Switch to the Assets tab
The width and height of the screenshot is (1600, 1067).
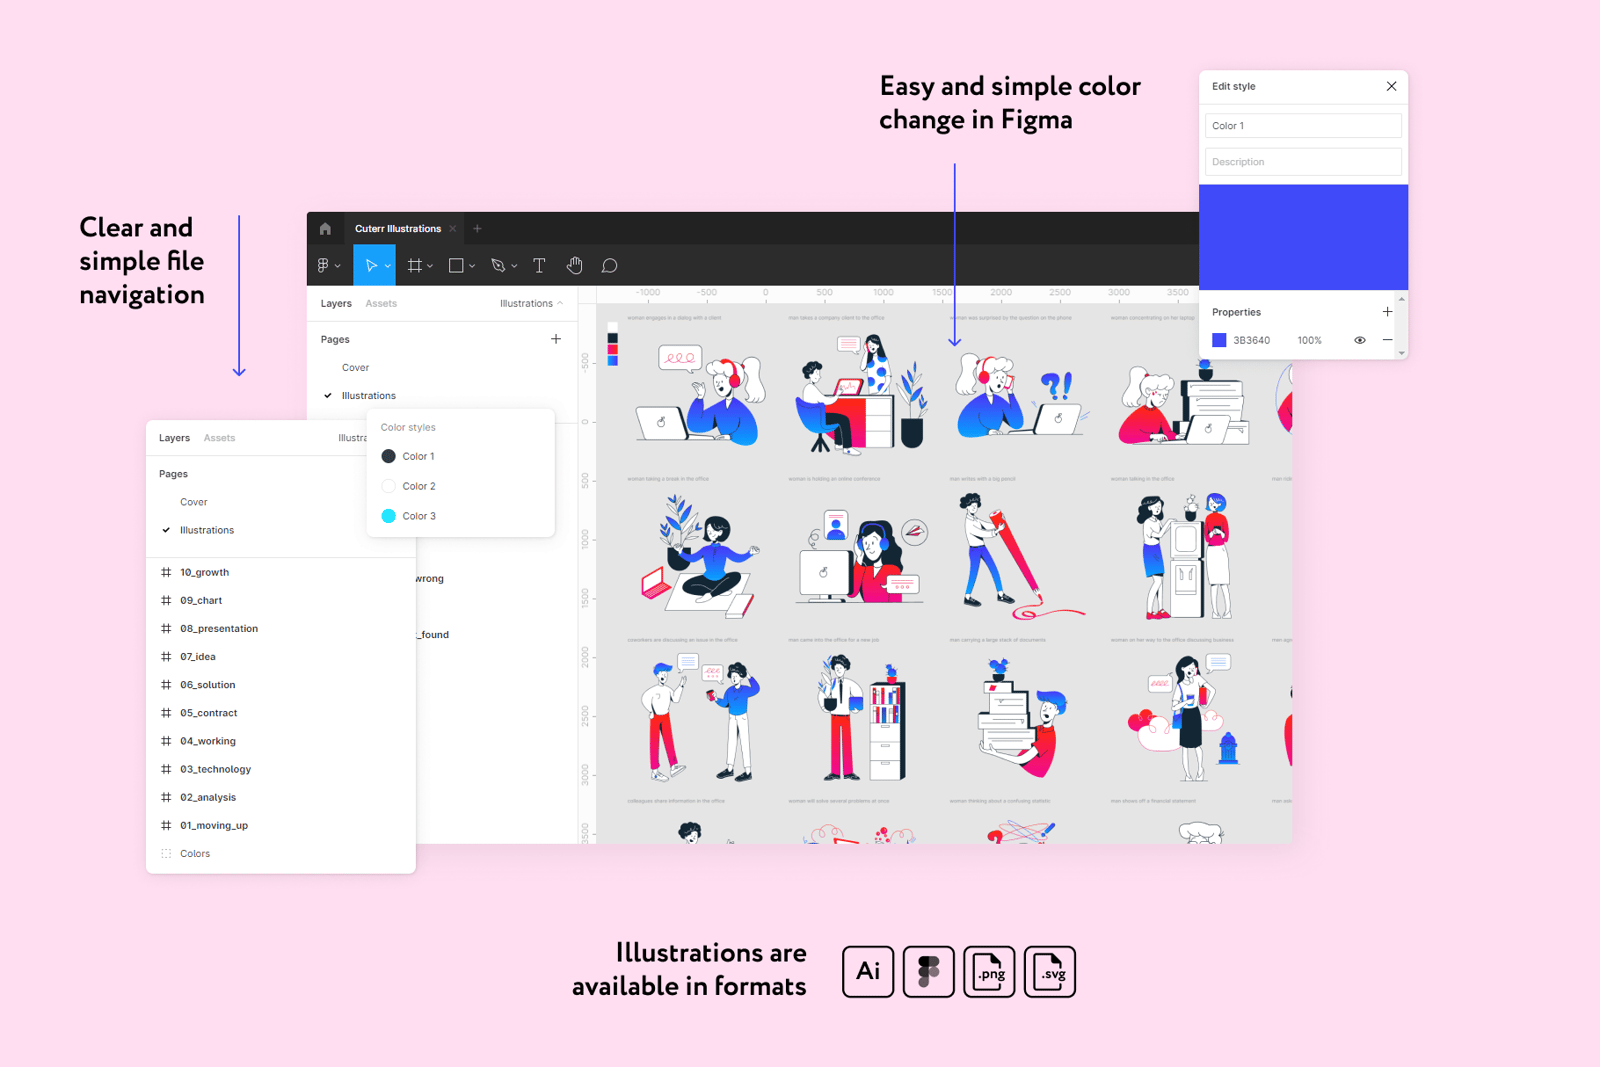(381, 304)
